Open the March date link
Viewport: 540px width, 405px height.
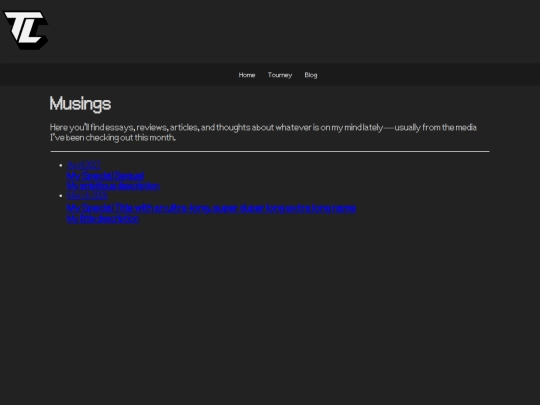click(x=87, y=196)
